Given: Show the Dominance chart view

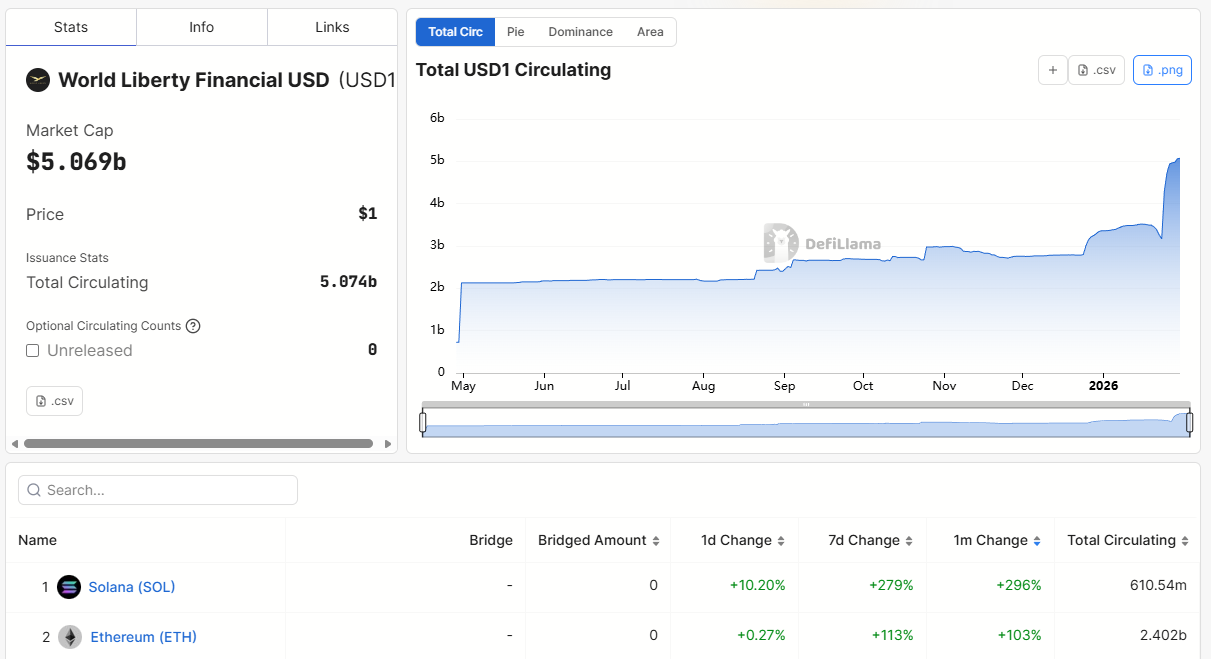Looking at the screenshot, I should (x=580, y=32).
